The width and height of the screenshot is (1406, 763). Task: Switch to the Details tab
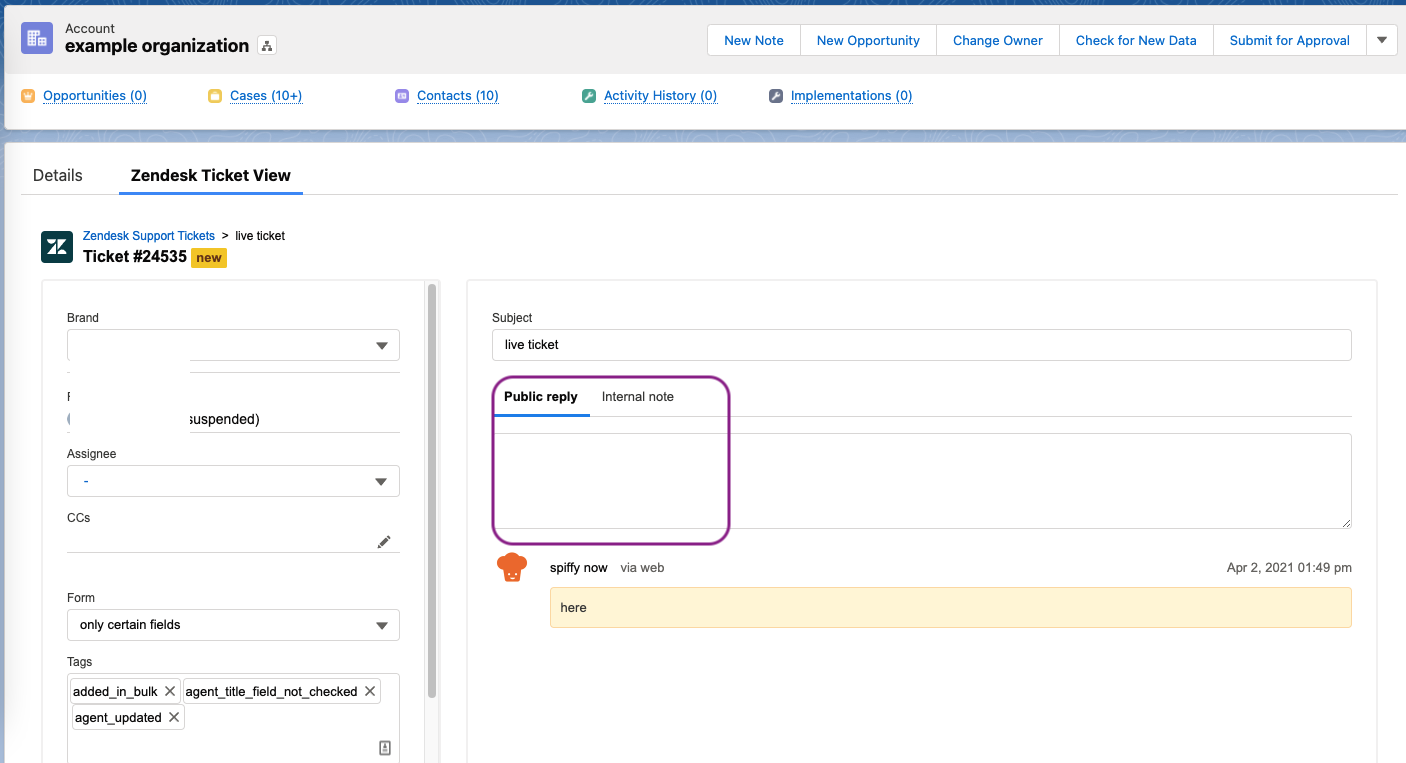pos(58,175)
